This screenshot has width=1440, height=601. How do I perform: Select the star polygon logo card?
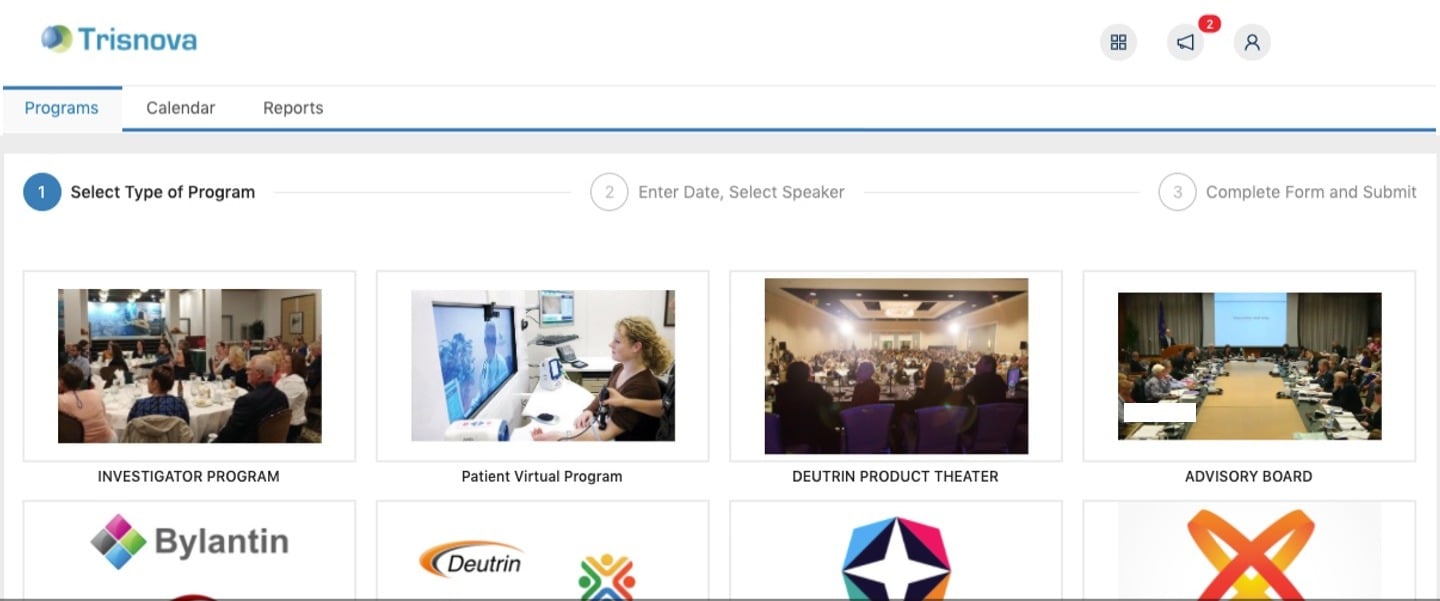[896, 550]
